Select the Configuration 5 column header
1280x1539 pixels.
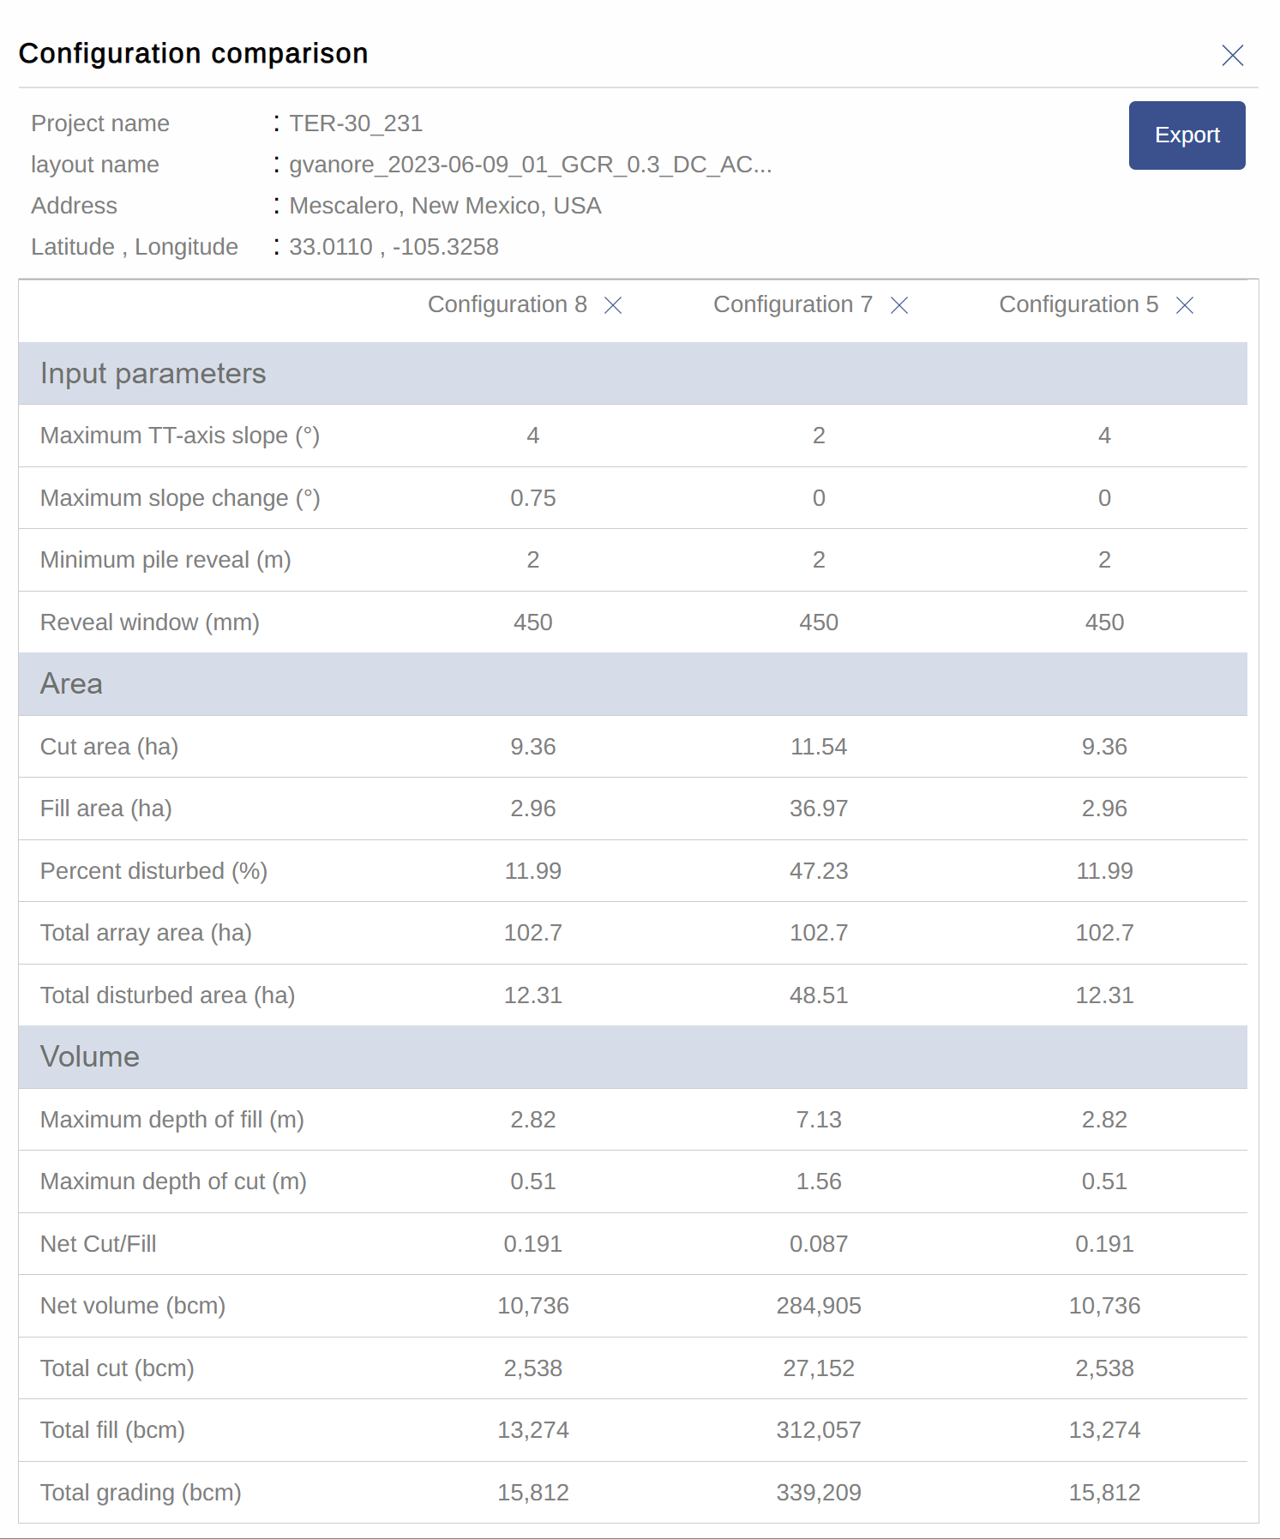tap(1078, 305)
